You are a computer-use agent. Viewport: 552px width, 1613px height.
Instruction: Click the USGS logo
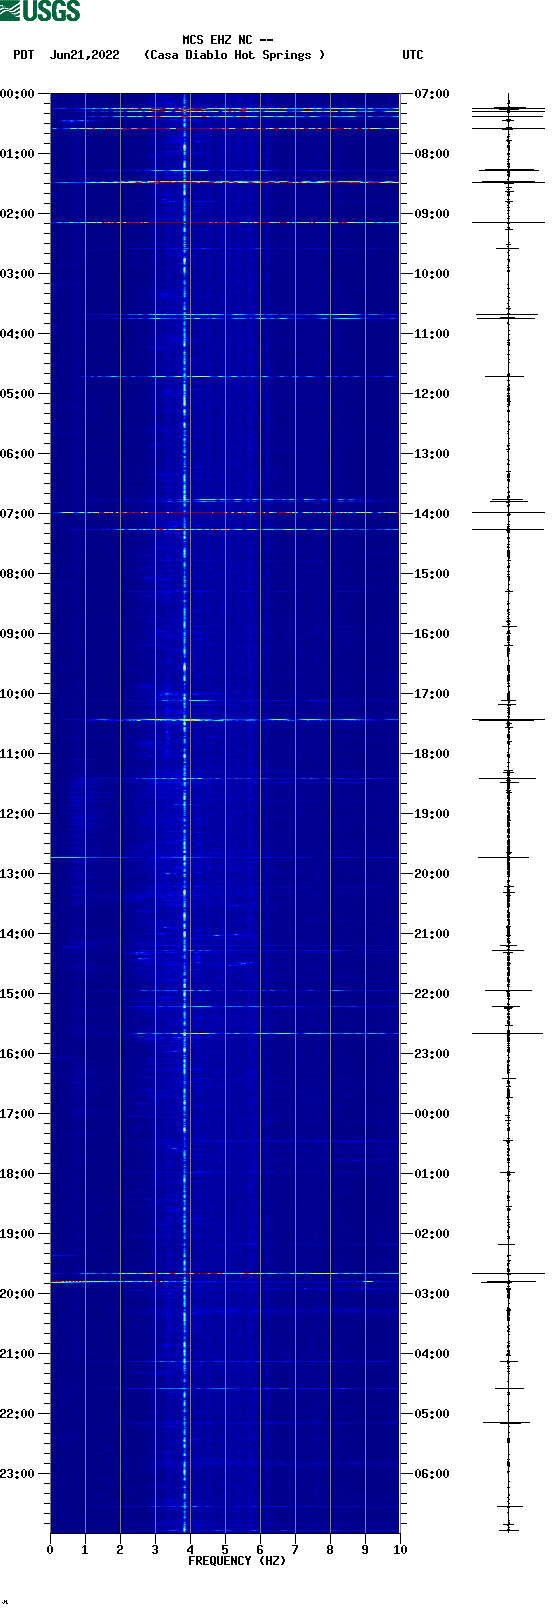(x=40, y=11)
